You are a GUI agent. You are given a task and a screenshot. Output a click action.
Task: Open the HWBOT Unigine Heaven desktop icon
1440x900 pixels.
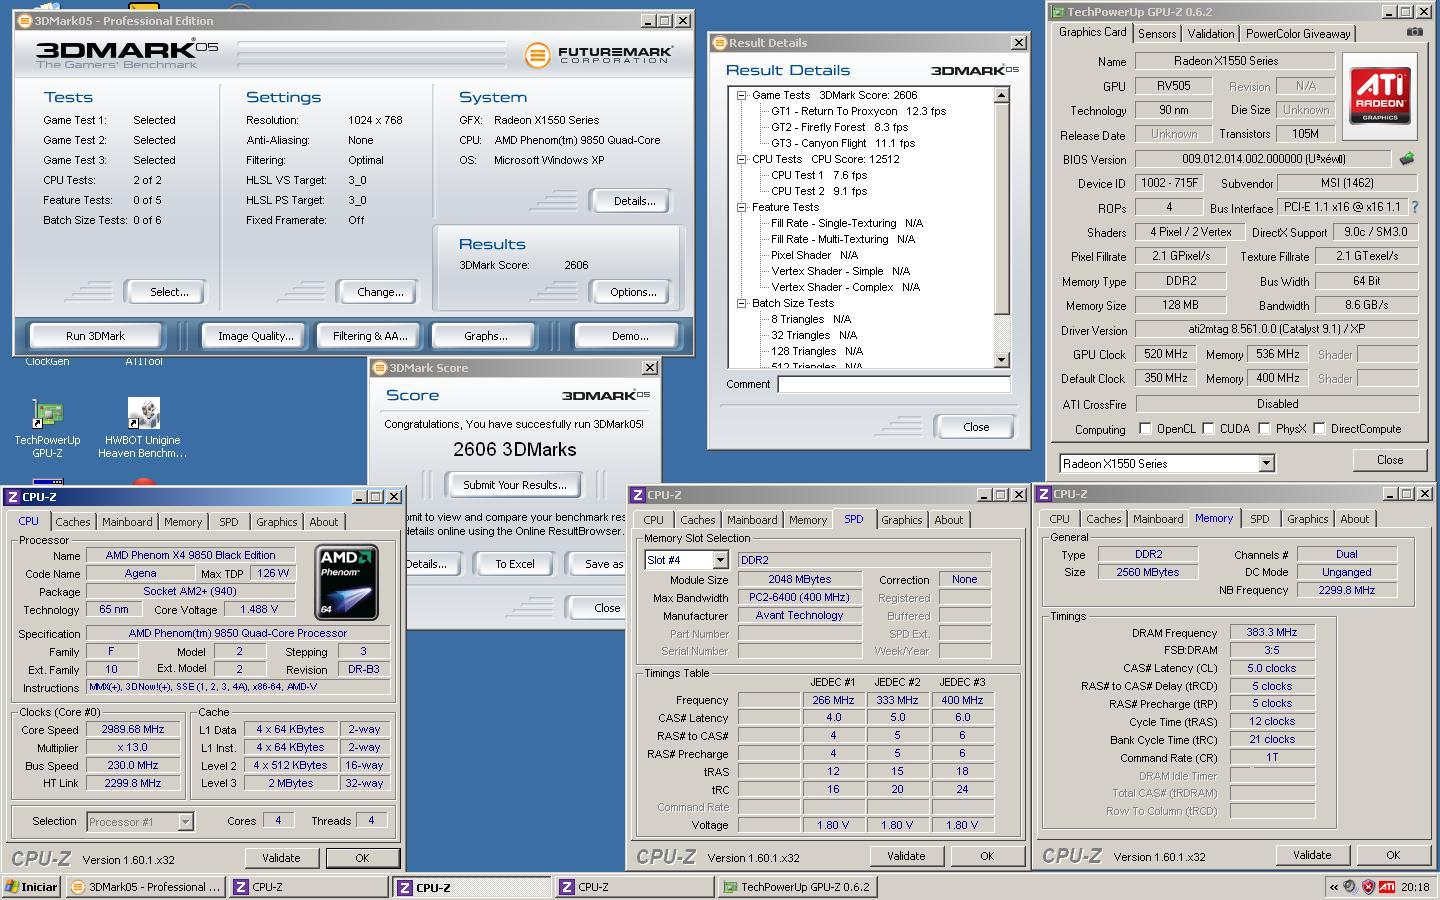coord(143,428)
